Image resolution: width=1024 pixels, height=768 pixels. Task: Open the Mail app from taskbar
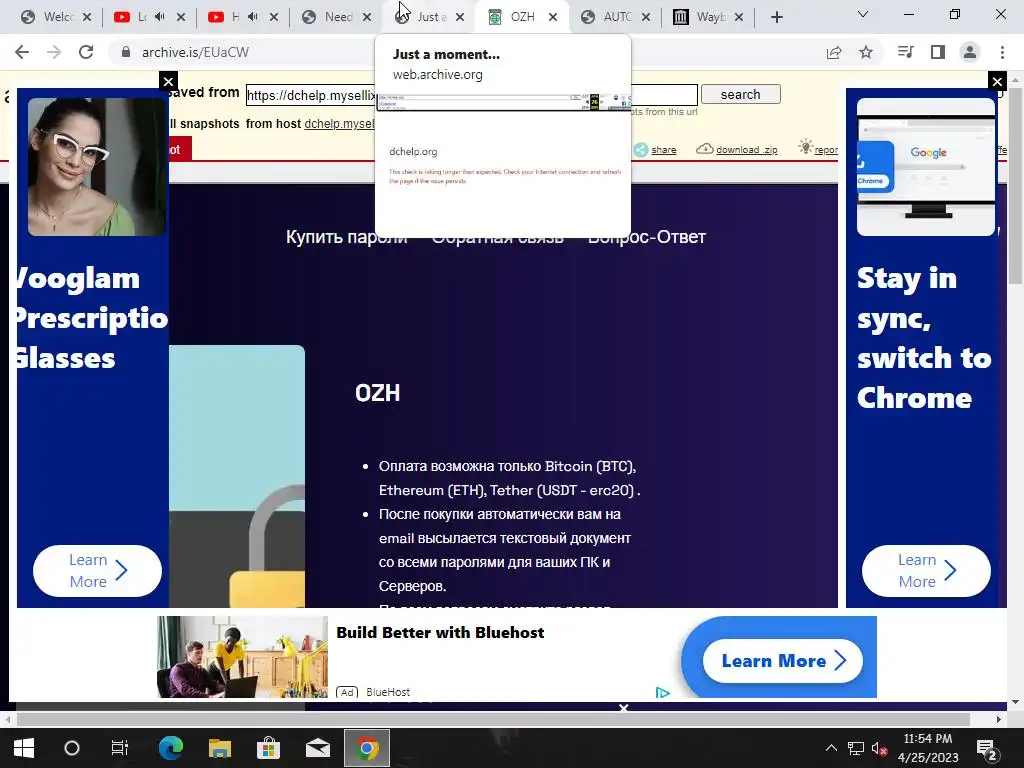point(317,748)
